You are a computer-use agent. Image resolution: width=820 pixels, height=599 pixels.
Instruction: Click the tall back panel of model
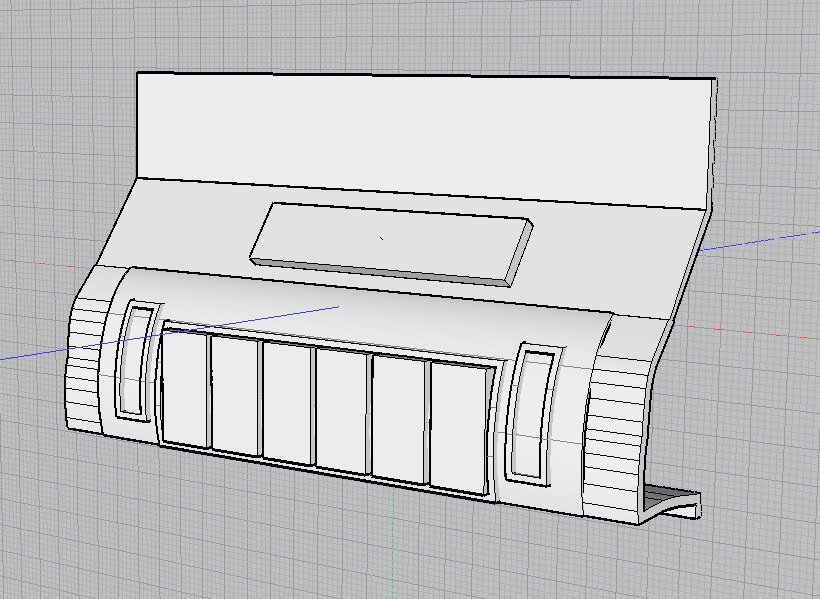tap(420, 135)
